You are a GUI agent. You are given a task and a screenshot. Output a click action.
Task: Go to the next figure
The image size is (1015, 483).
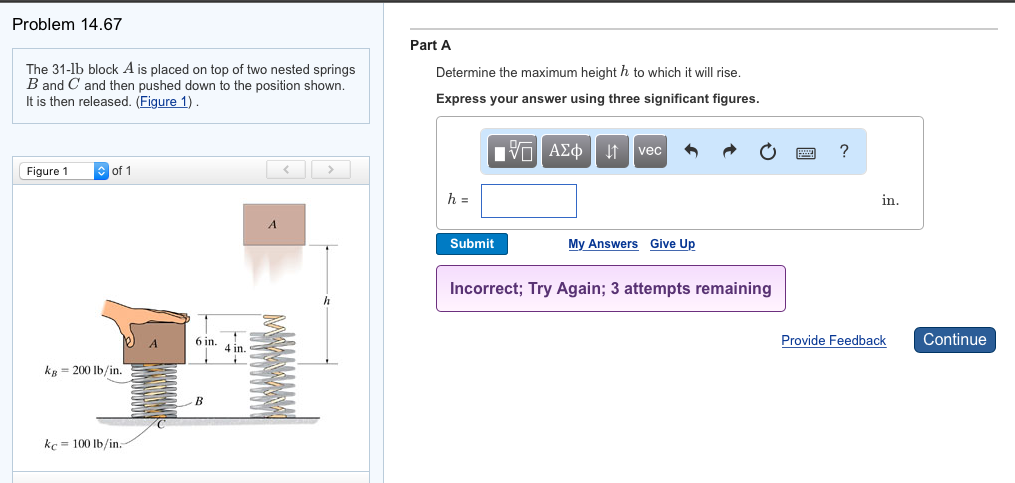click(330, 170)
